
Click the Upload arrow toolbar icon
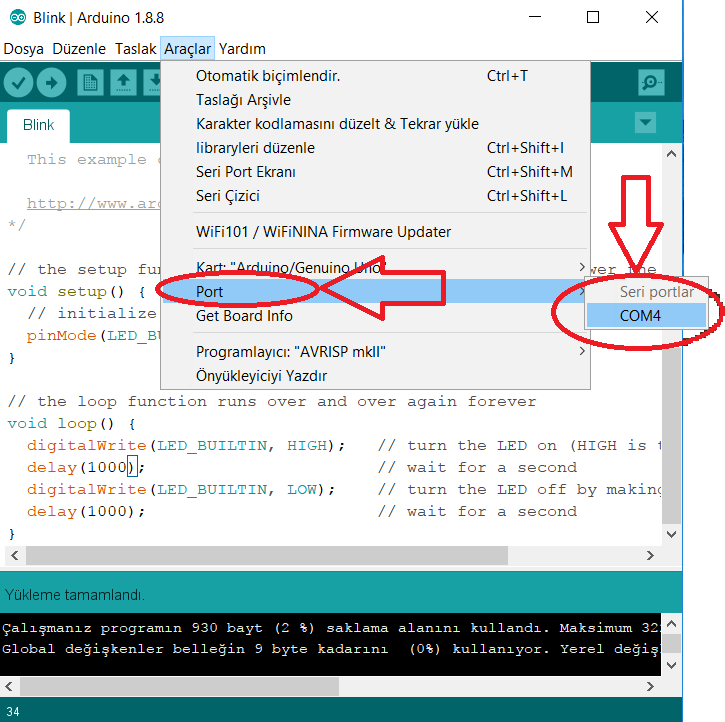coord(52,83)
